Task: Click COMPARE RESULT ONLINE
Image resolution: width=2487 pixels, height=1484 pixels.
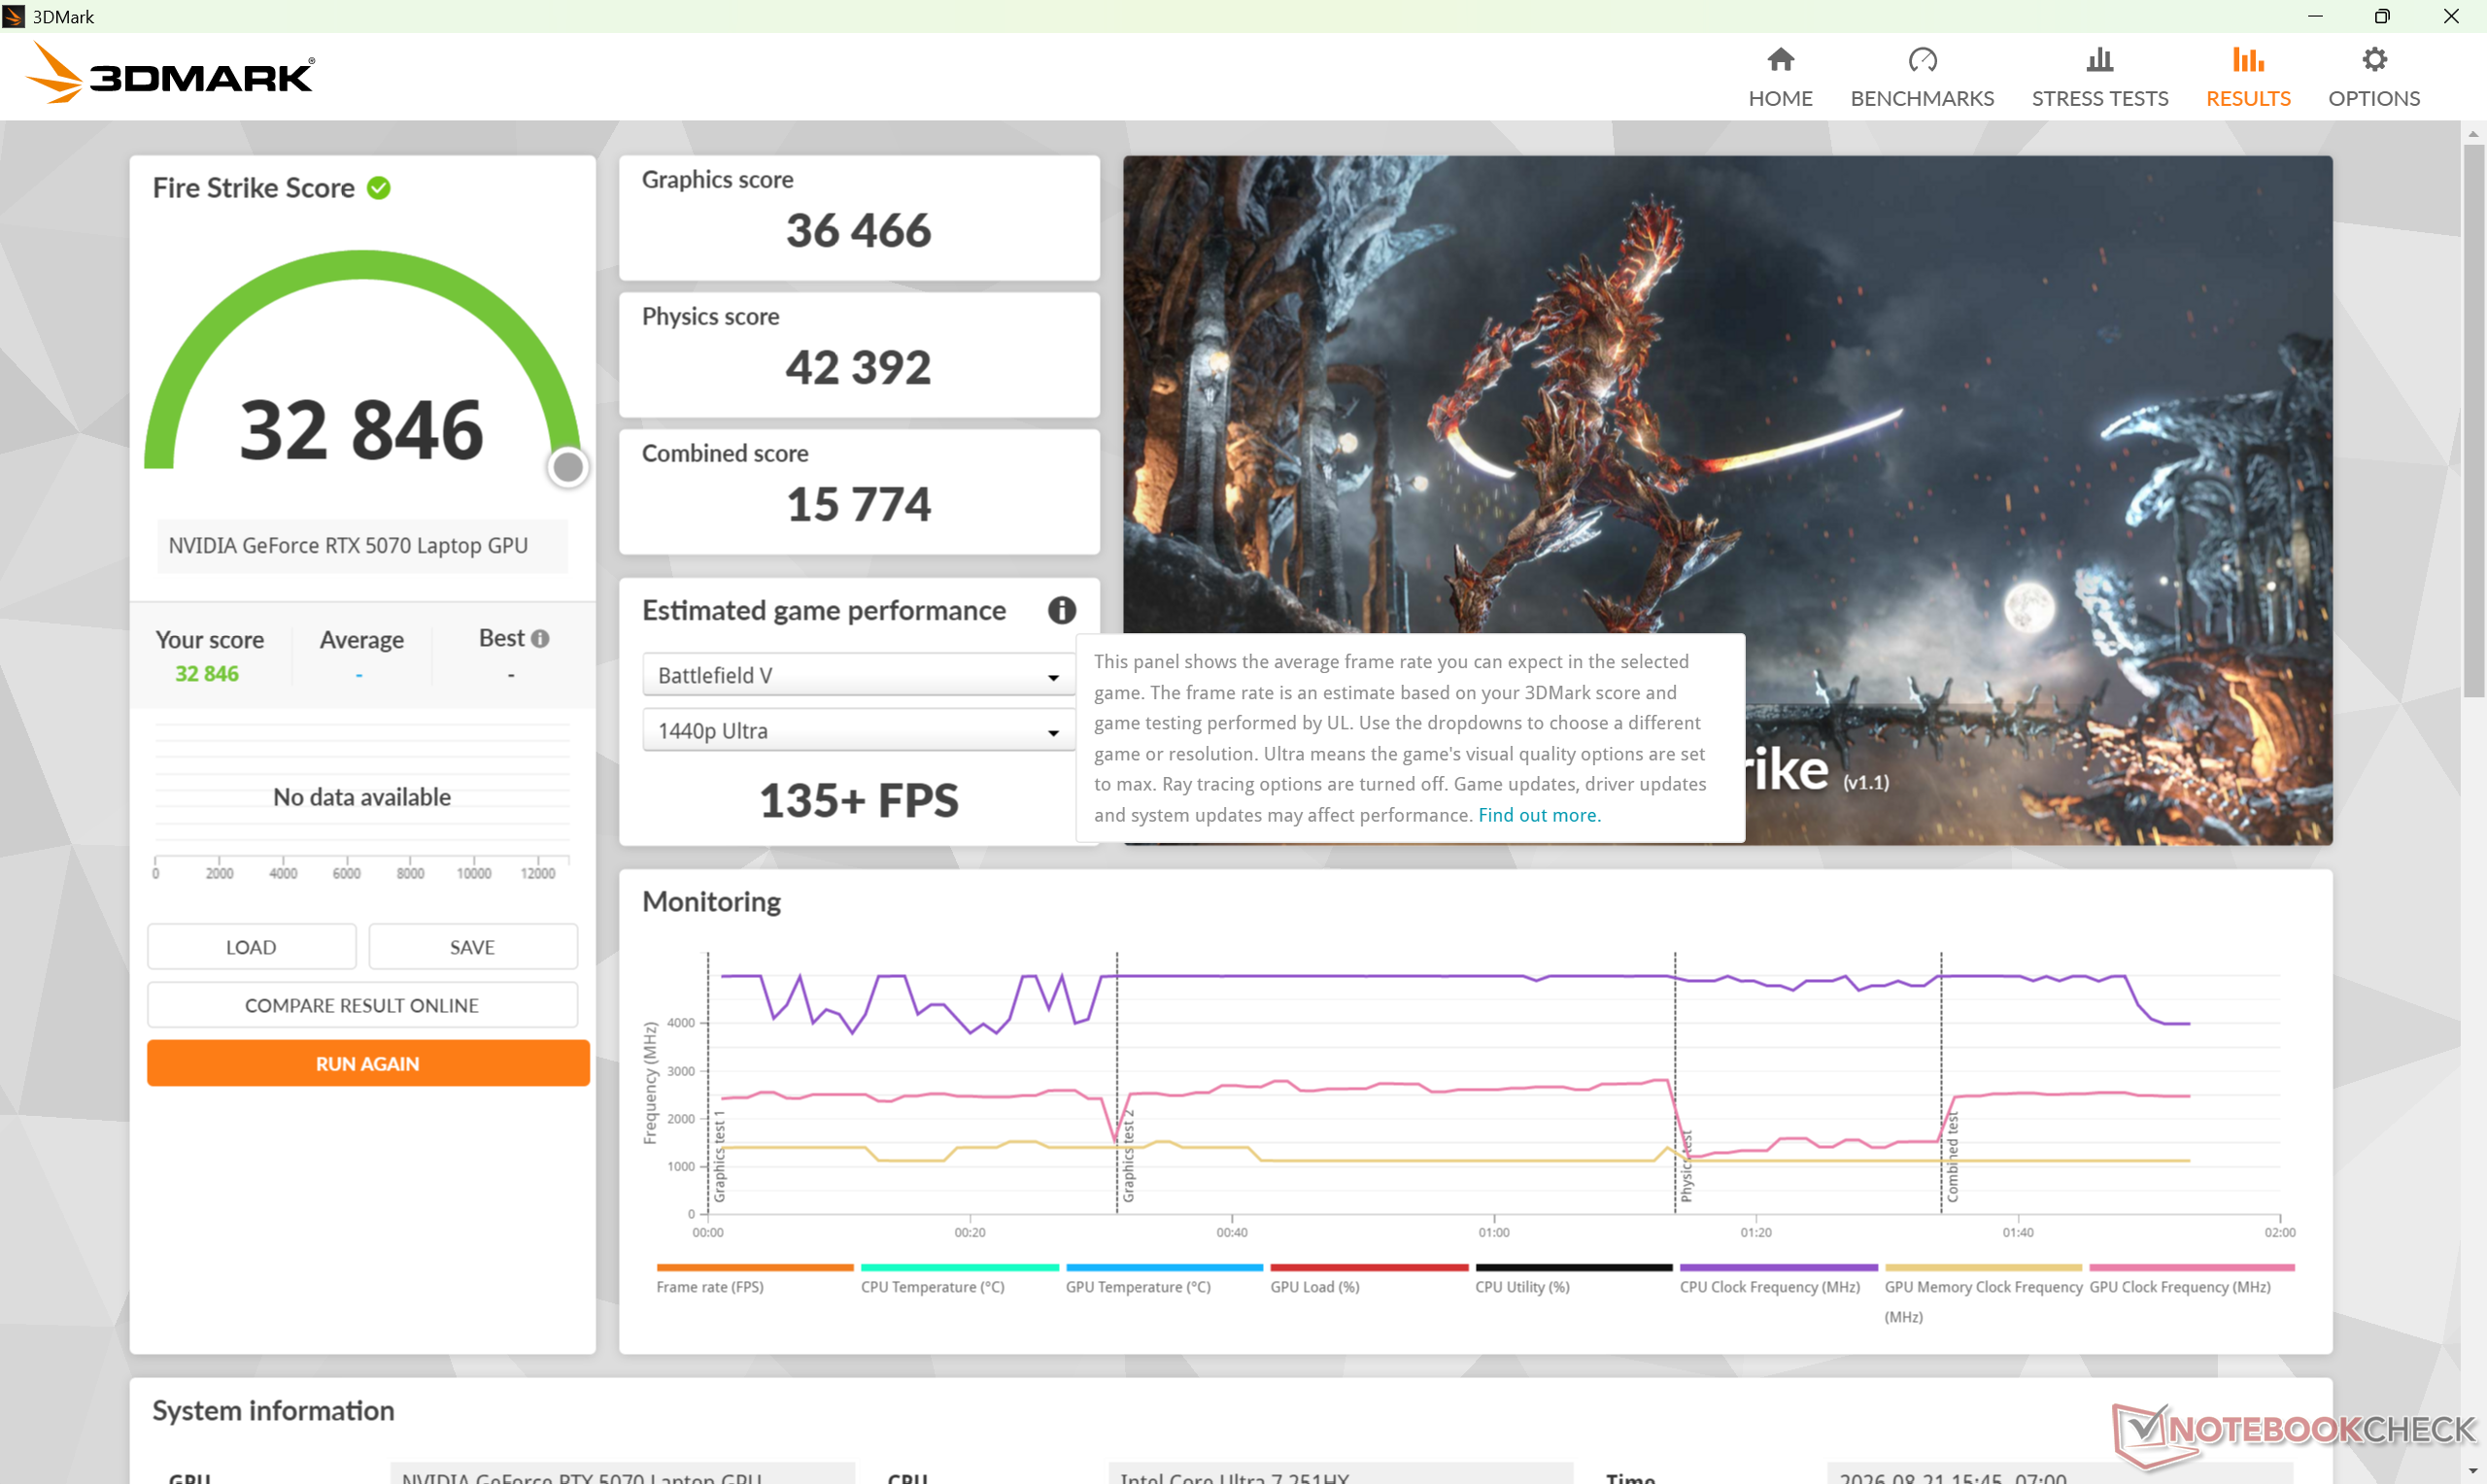Action: pos(362,1005)
